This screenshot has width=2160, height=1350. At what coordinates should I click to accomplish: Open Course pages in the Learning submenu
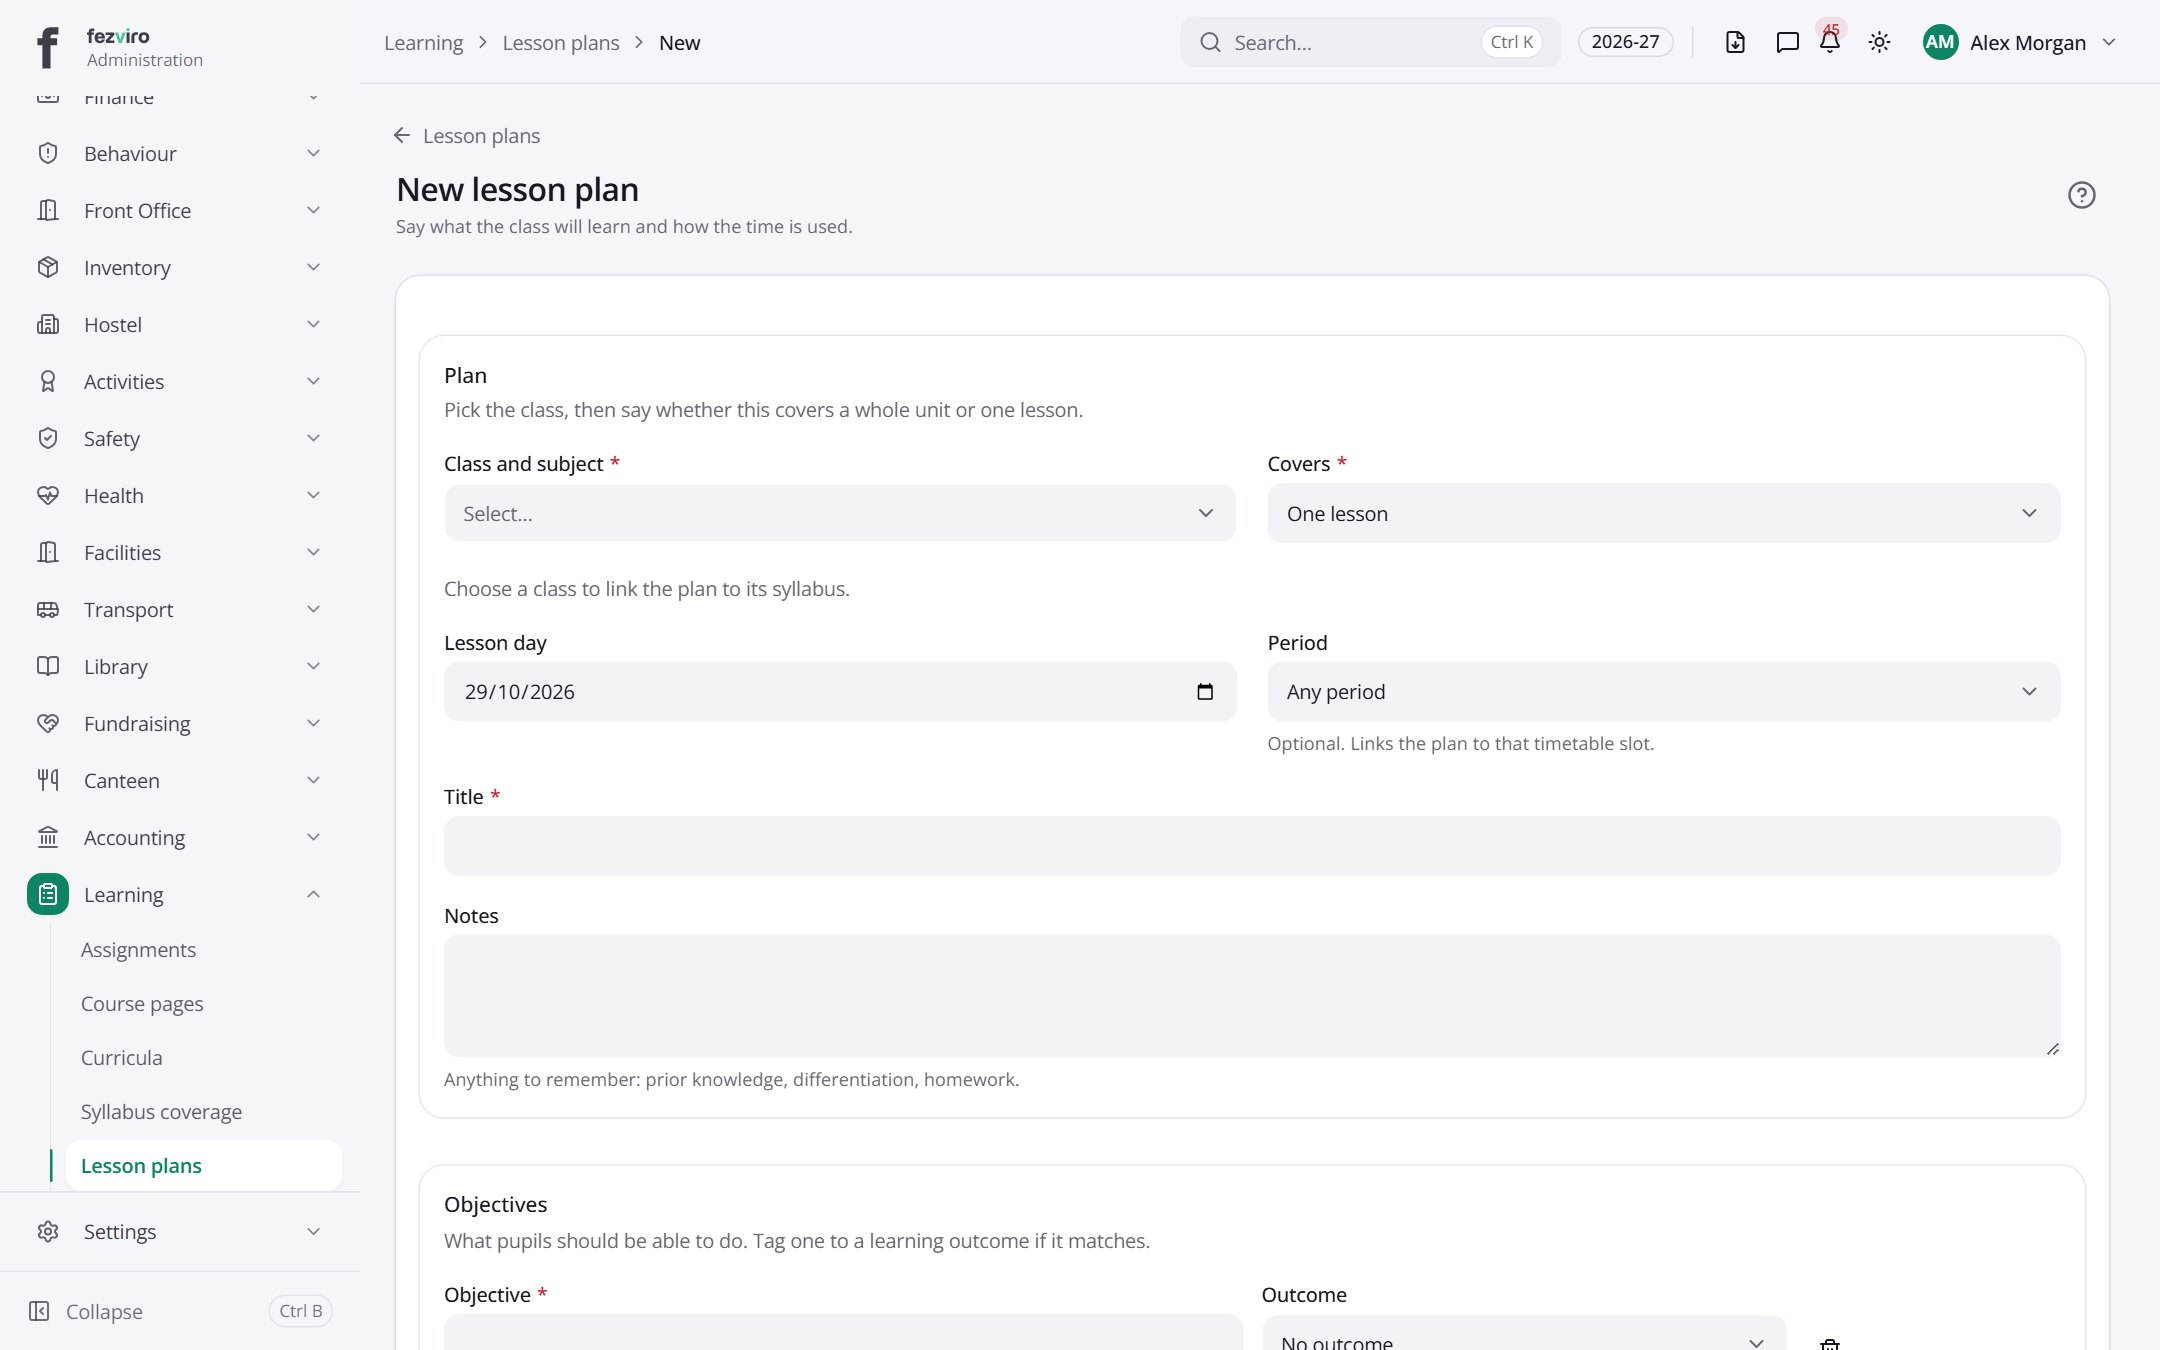tap(142, 1003)
